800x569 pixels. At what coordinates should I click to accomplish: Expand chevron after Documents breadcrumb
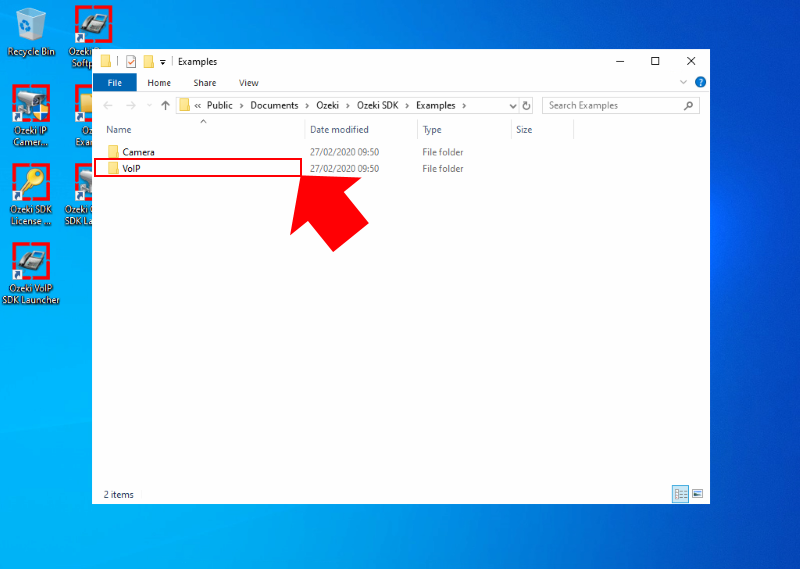pyautogui.click(x=307, y=106)
